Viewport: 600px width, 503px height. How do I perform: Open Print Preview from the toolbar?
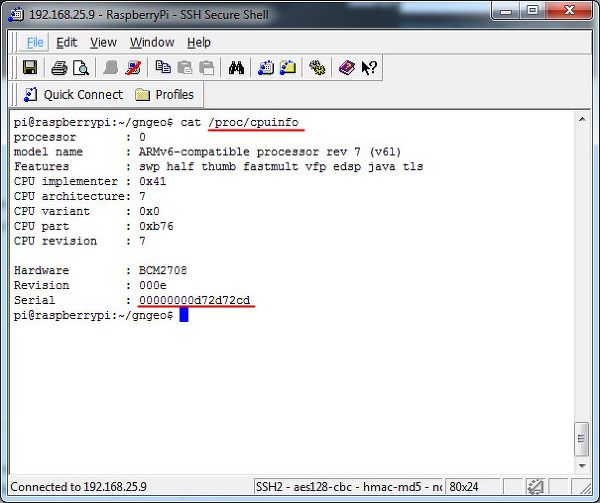click(81, 68)
